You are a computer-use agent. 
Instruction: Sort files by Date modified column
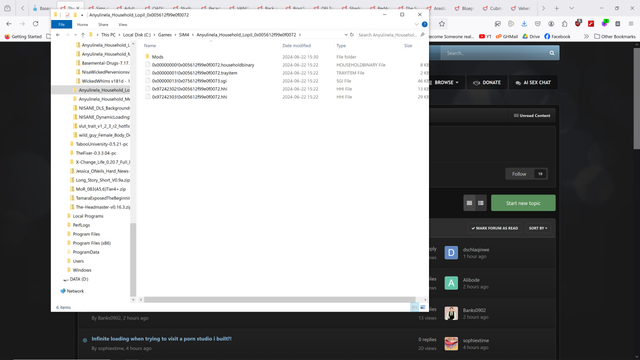(296, 46)
